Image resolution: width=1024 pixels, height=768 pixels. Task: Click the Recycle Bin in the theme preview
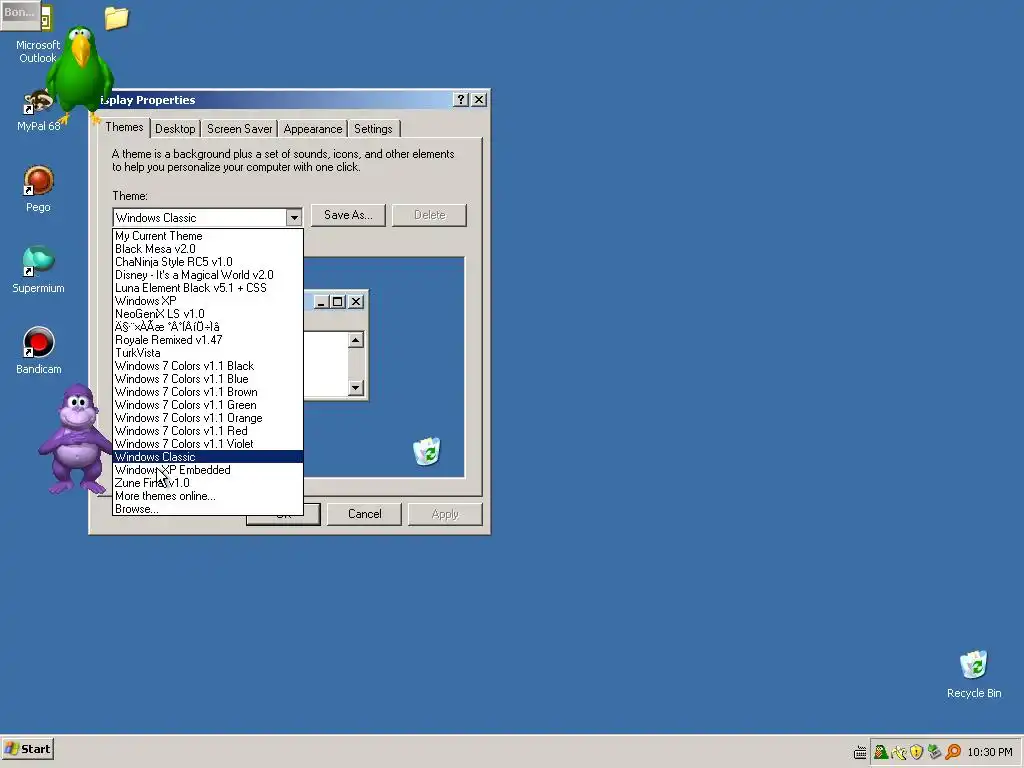pos(427,451)
